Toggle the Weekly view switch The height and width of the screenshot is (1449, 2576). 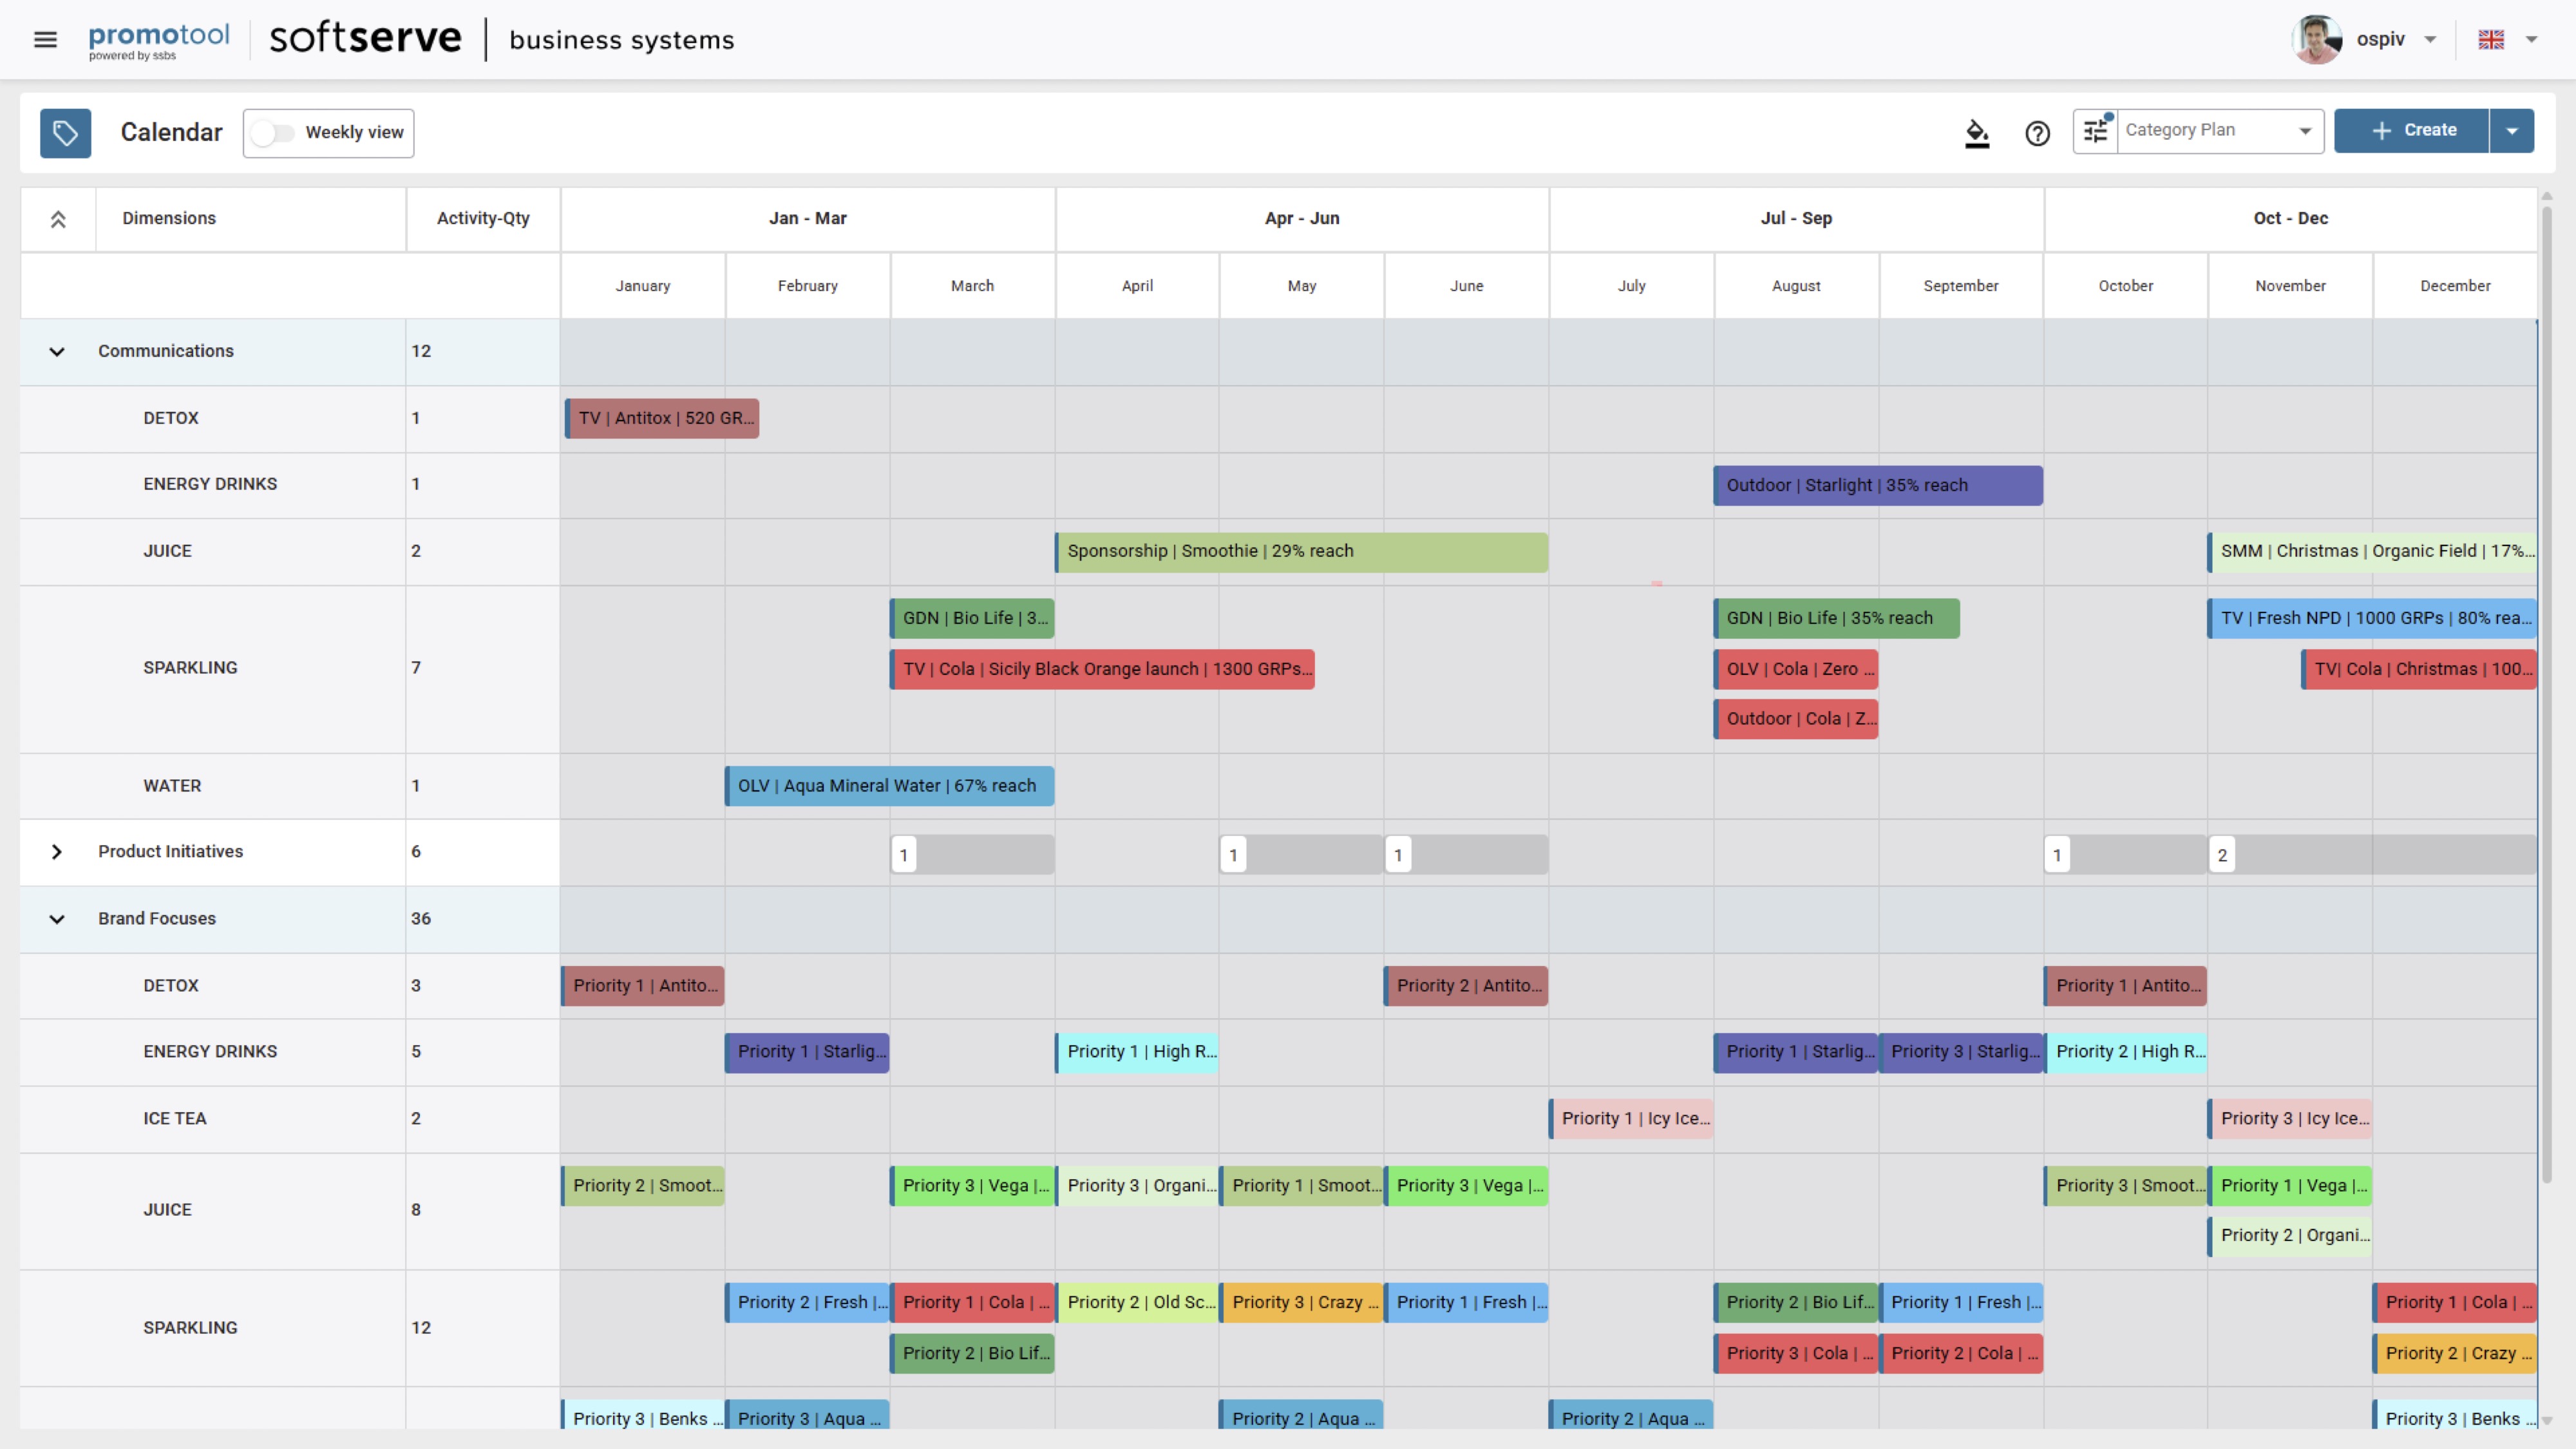tap(272, 133)
